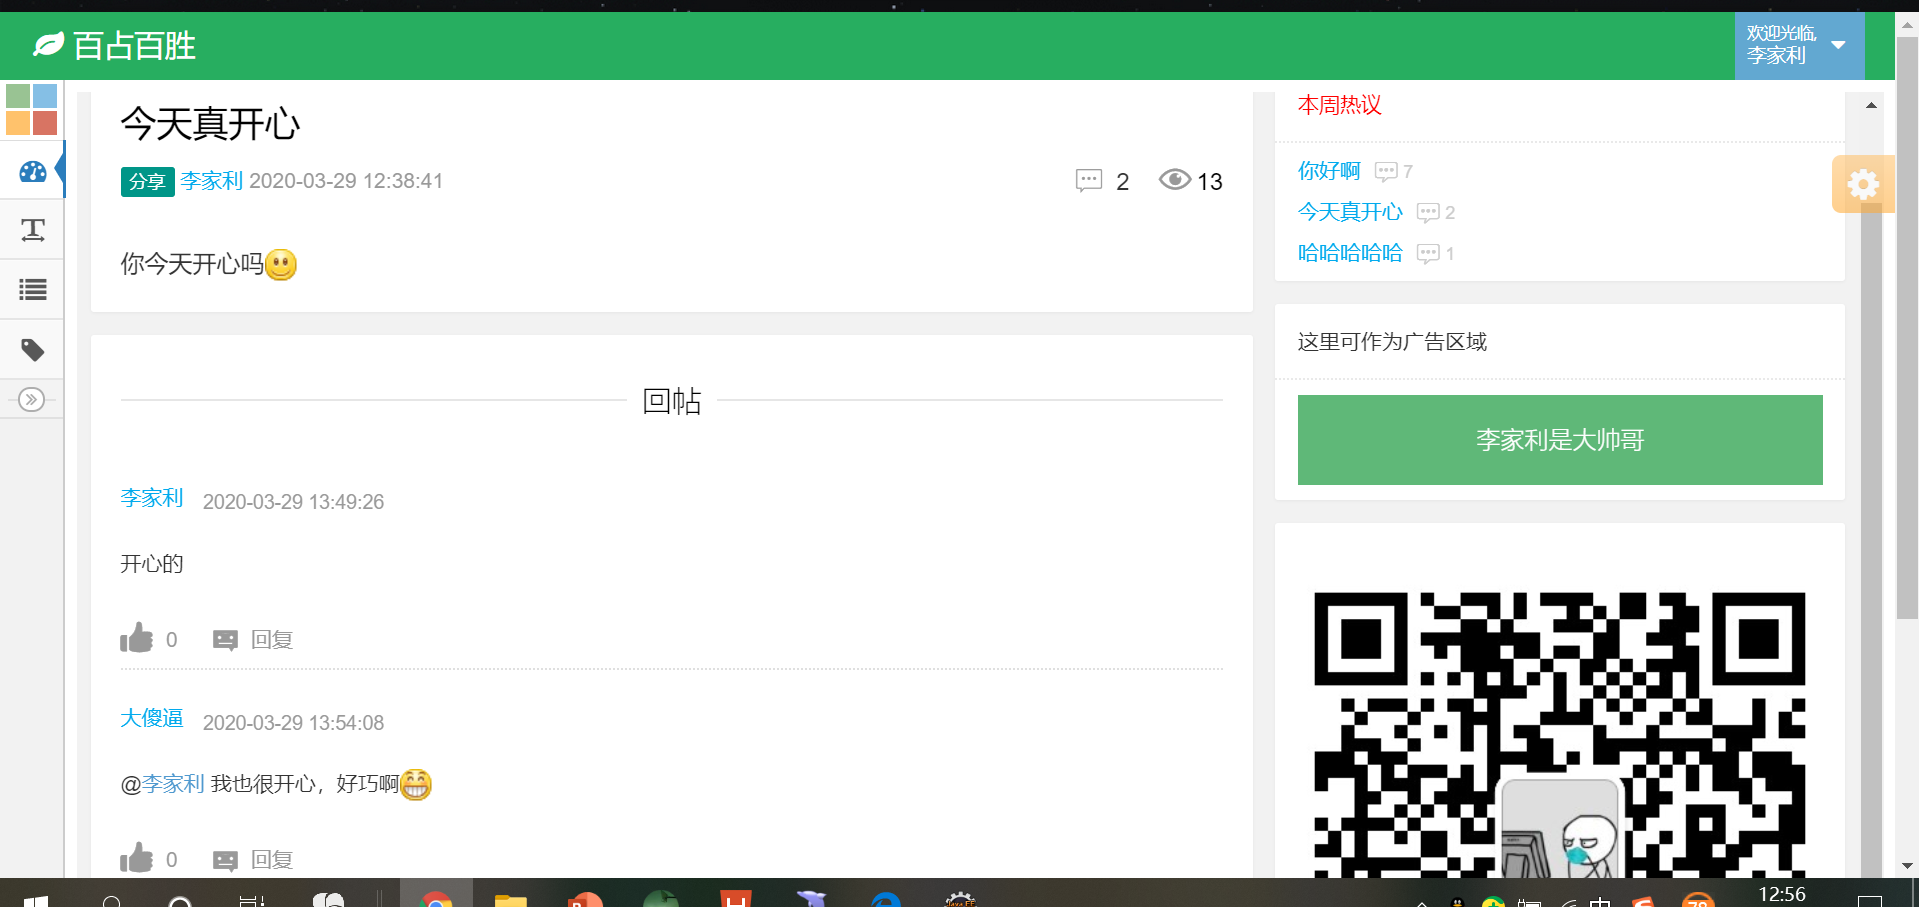This screenshot has width=1919, height=907.
Task: Open hot topic 你好啊
Action: pyautogui.click(x=1329, y=171)
